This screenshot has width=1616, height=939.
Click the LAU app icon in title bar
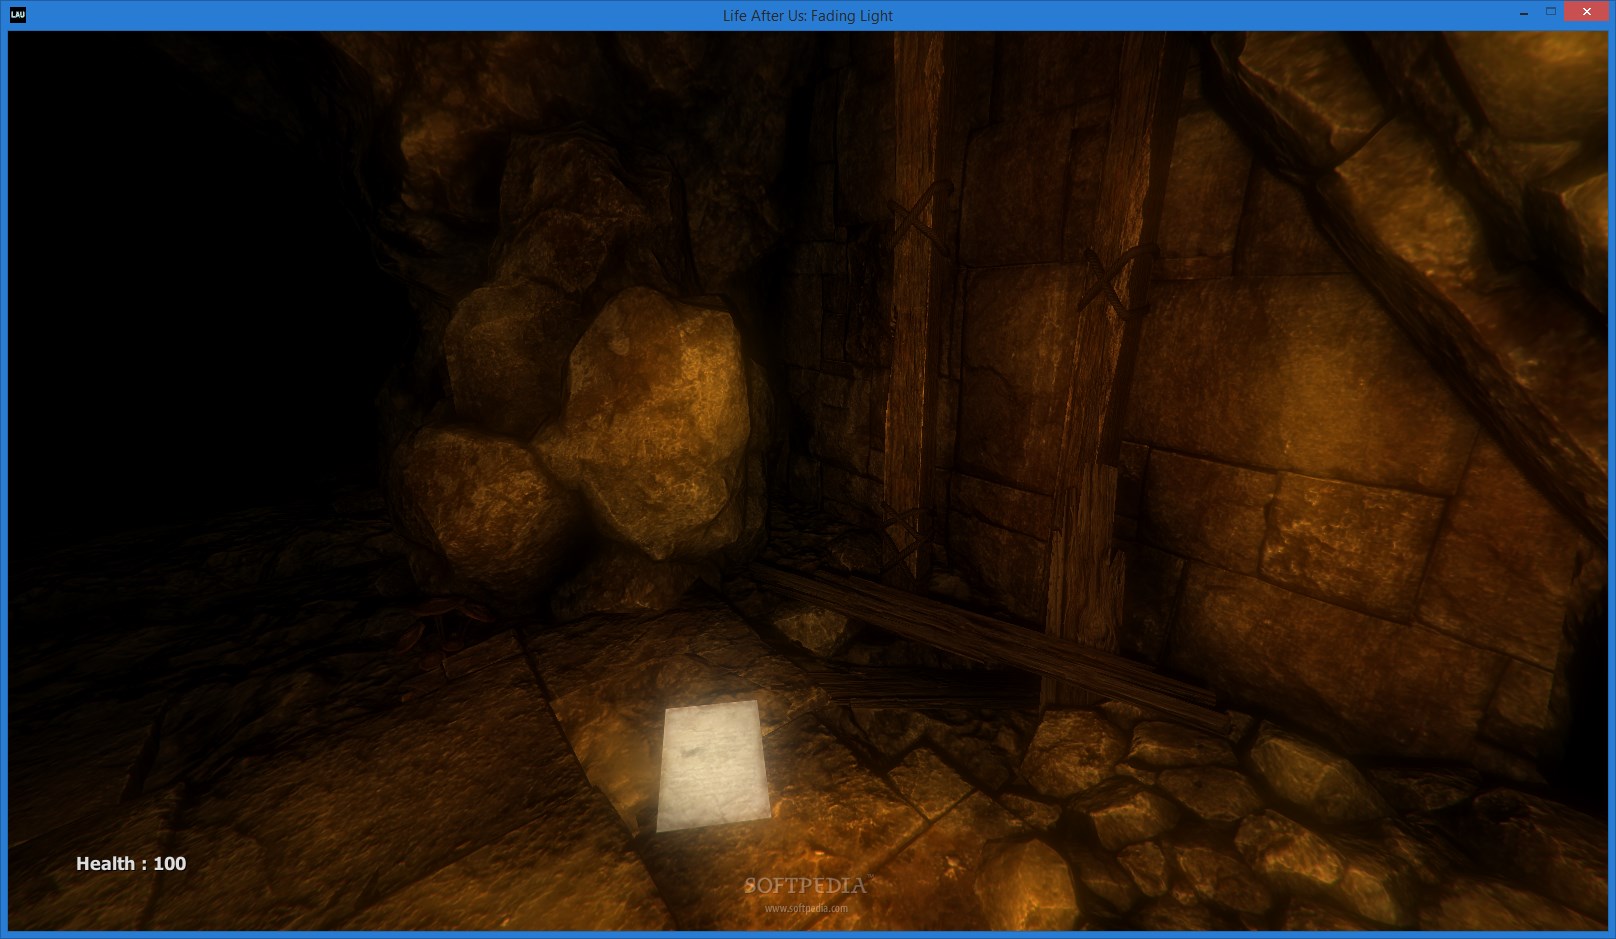click(x=17, y=15)
